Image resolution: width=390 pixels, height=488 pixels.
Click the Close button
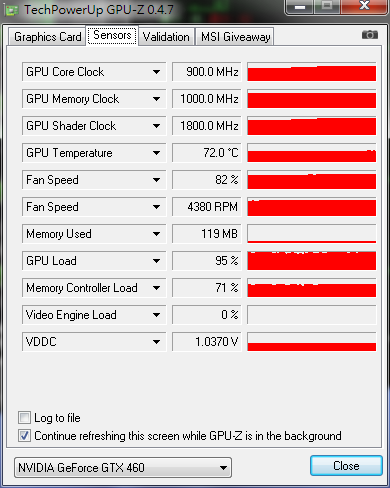tap(346, 466)
